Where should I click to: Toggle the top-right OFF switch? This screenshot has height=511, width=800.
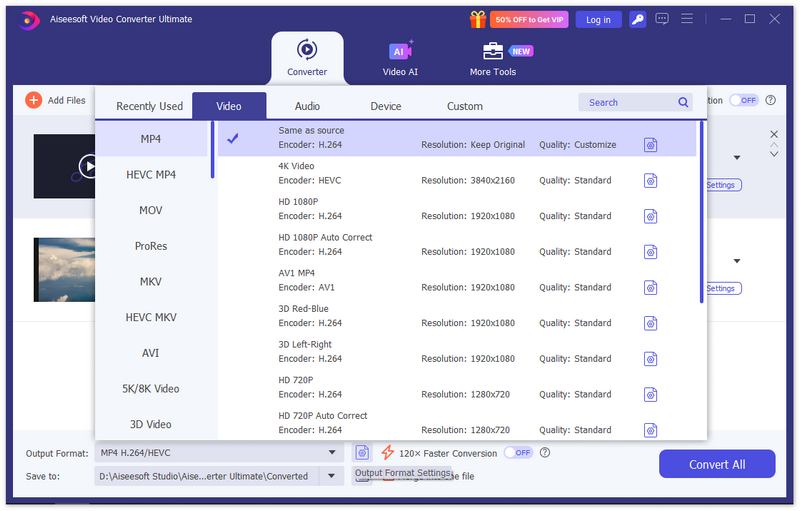pos(743,100)
